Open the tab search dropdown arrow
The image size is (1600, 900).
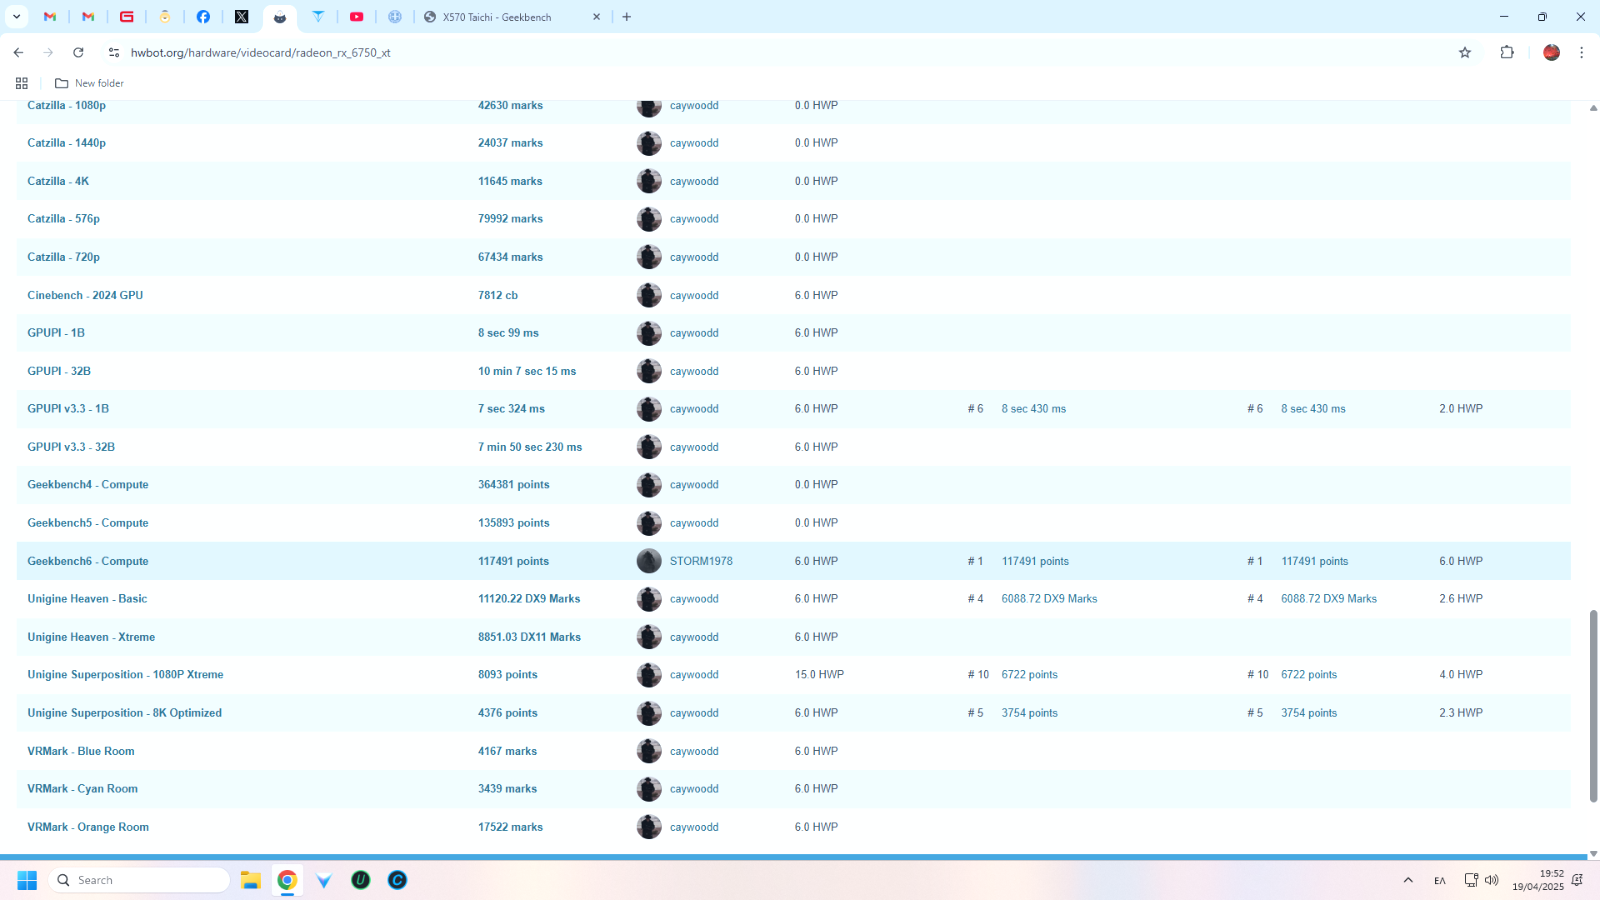[16, 17]
